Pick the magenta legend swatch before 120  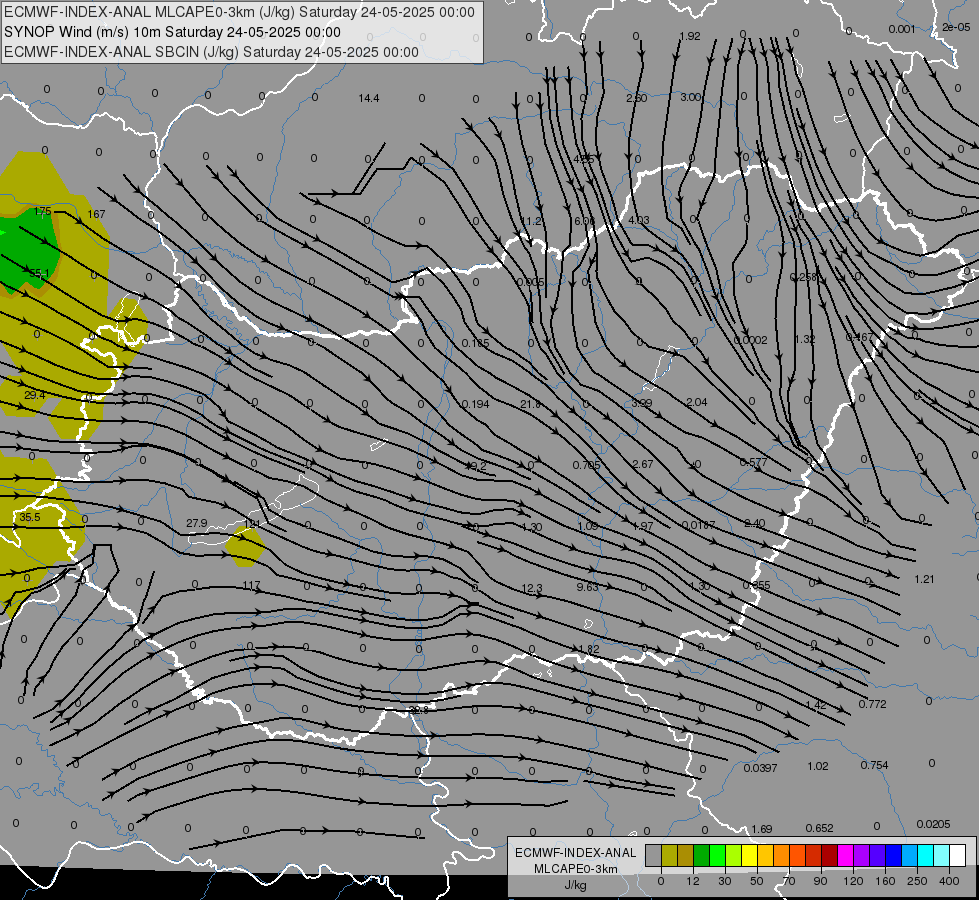845,856
